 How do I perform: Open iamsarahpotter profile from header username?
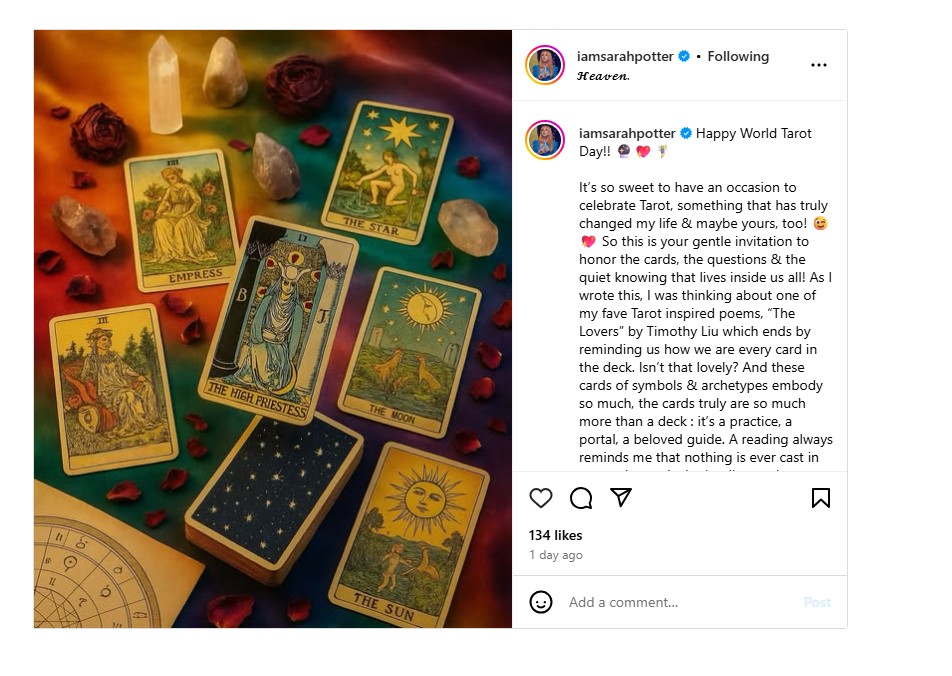[625, 56]
